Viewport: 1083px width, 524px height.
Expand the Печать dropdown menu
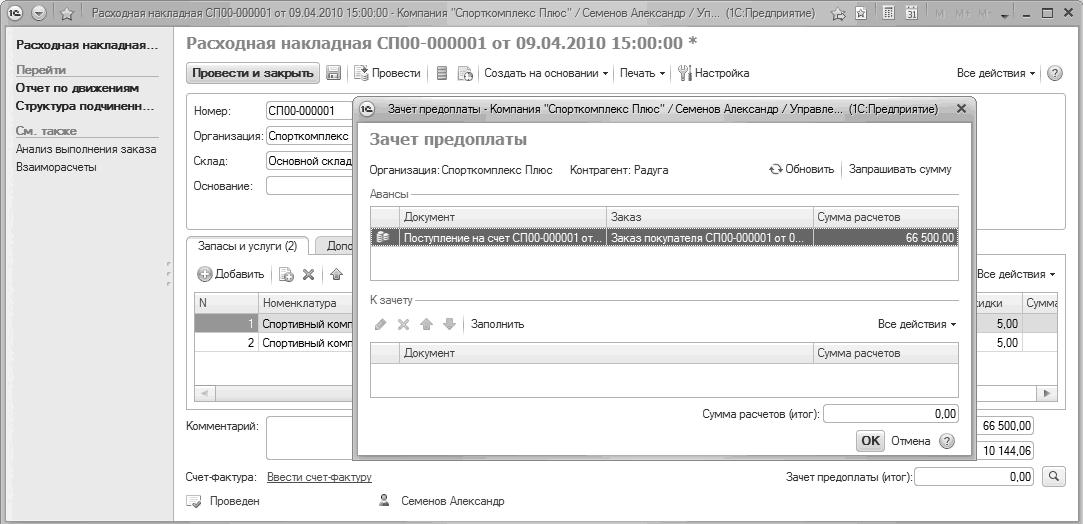pos(642,73)
